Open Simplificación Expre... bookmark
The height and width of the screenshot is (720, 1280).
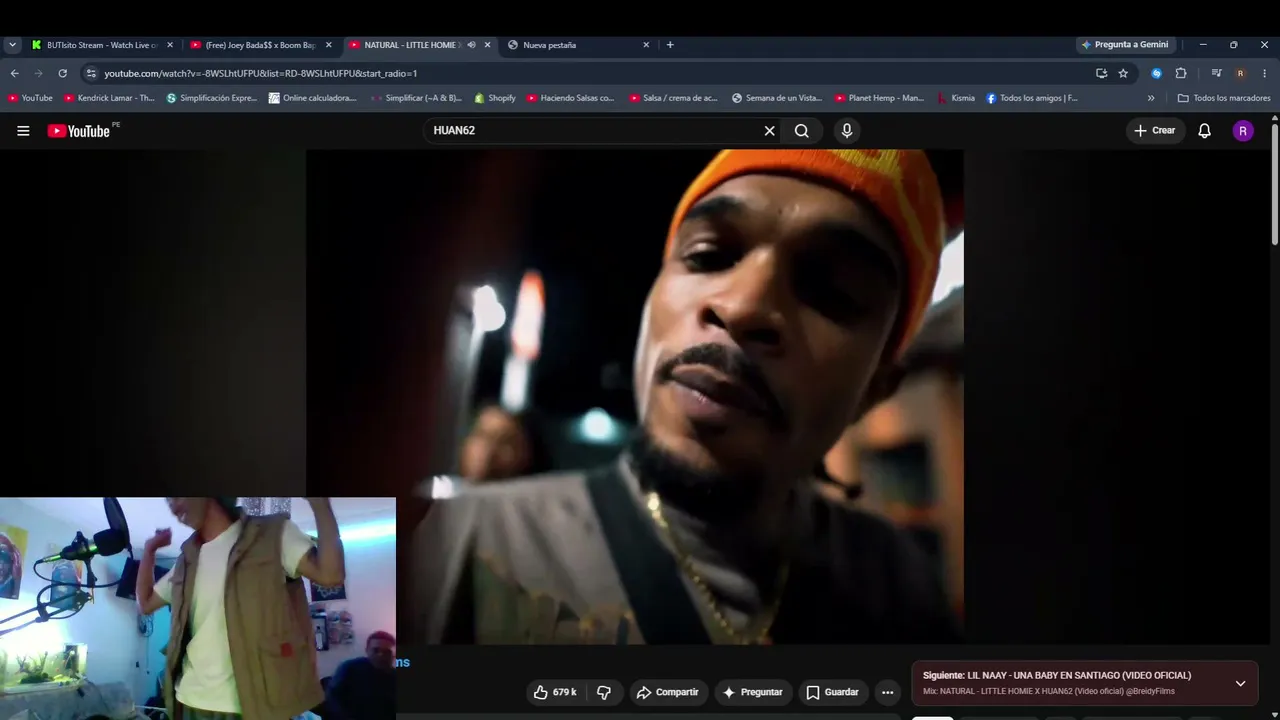coord(212,98)
